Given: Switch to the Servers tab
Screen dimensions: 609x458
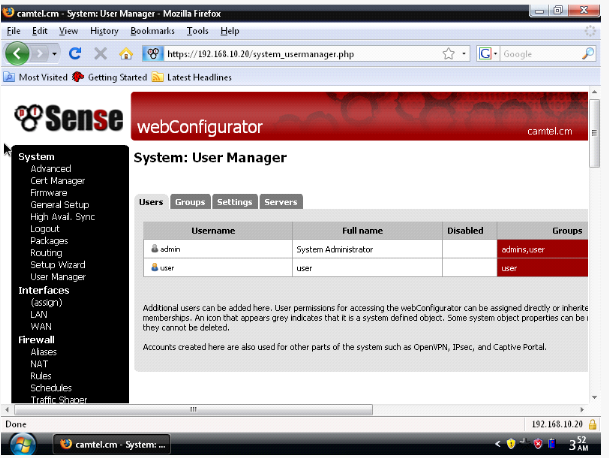Looking at the screenshot, I should 281,202.
